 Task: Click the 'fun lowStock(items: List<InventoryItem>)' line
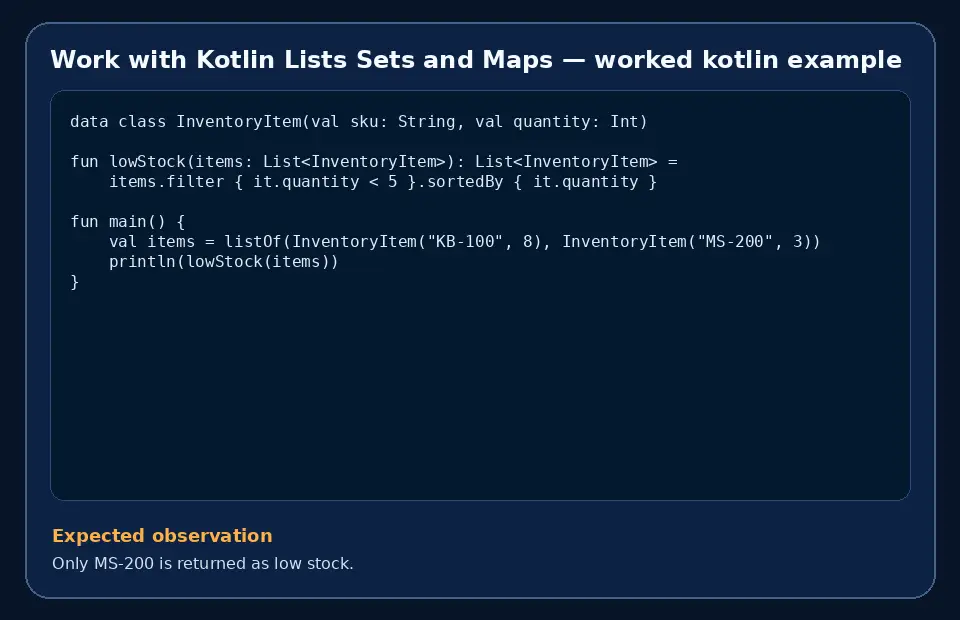(x=373, y=162)
